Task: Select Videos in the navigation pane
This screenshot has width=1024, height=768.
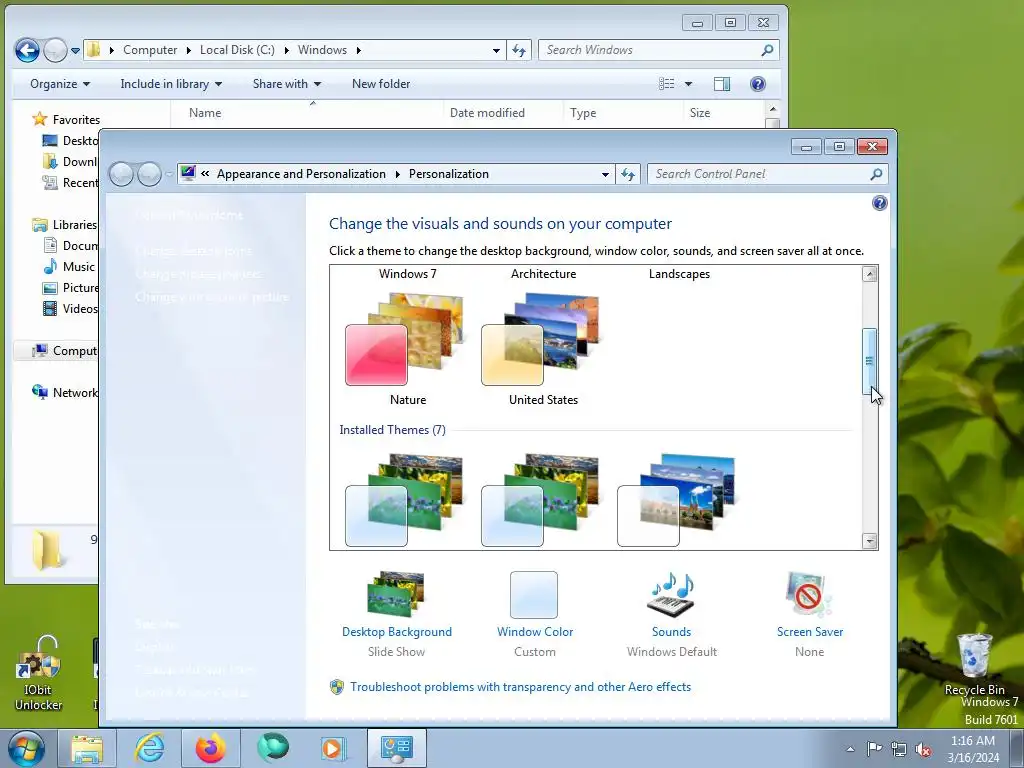Action: (70, 308)
